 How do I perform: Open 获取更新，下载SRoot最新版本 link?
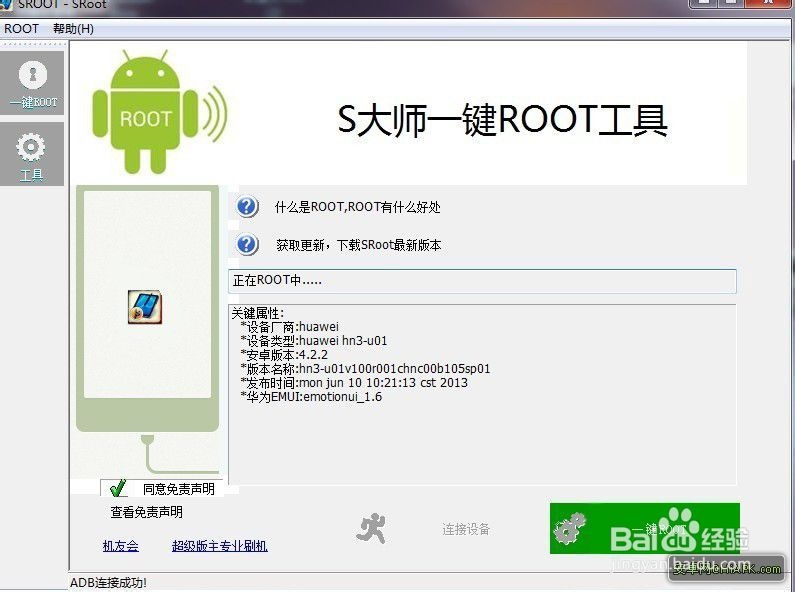[358, 245]
